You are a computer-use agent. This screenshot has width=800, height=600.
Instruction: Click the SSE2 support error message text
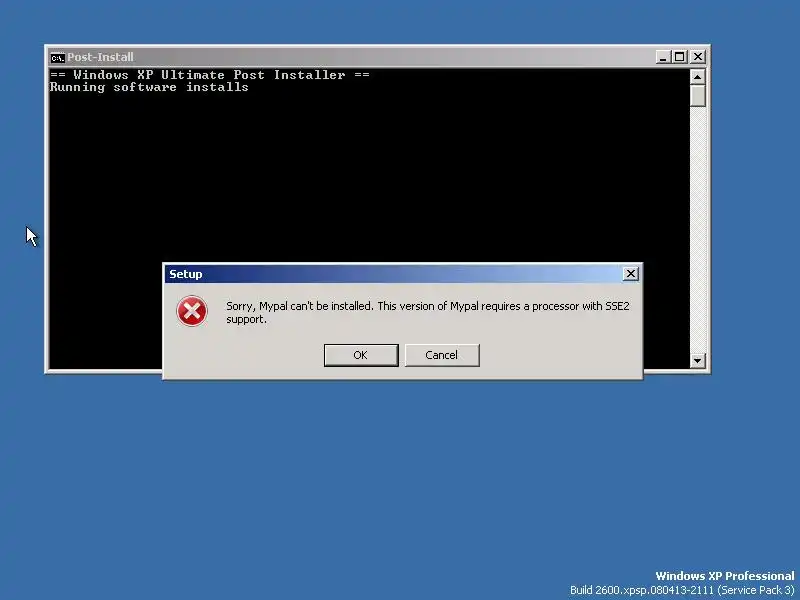pos(428,312)
